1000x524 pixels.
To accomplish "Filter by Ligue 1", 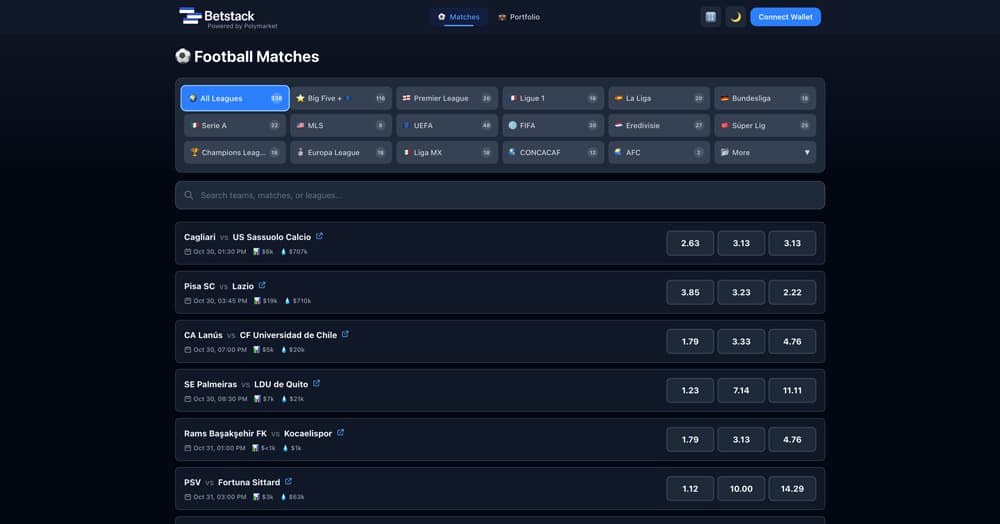I will coord(553,98).
